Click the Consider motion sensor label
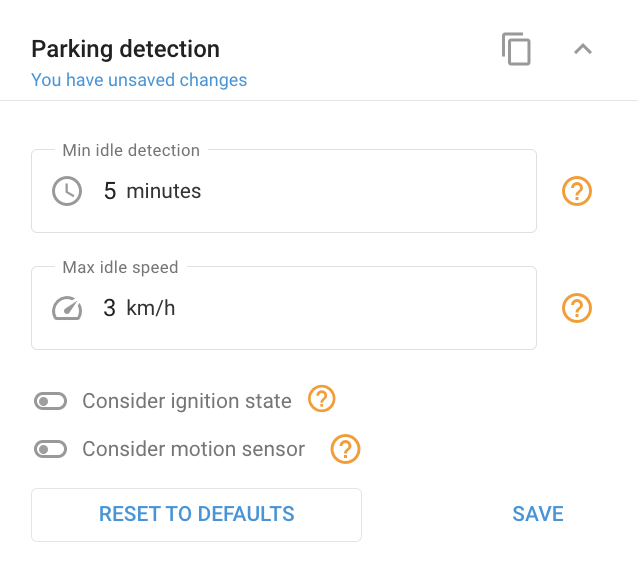This screenshot has width=638, height=572. (193, 449)
